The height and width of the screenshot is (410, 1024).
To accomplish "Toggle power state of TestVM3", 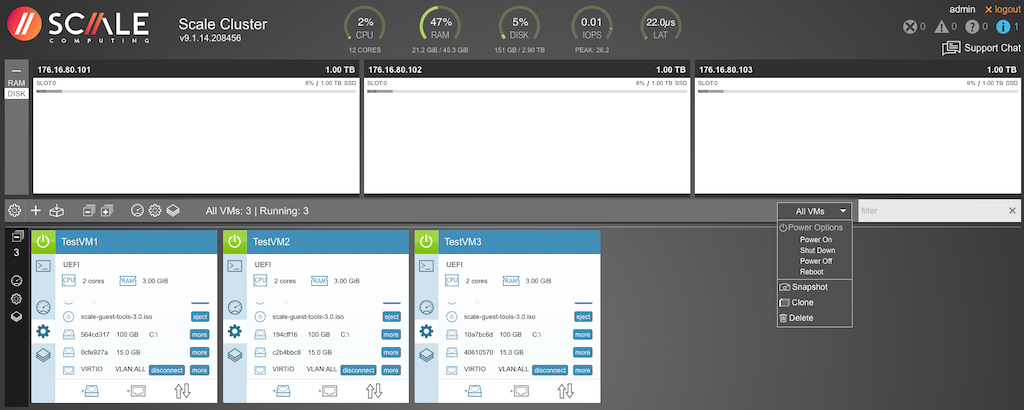I will [x=426, y=242].
